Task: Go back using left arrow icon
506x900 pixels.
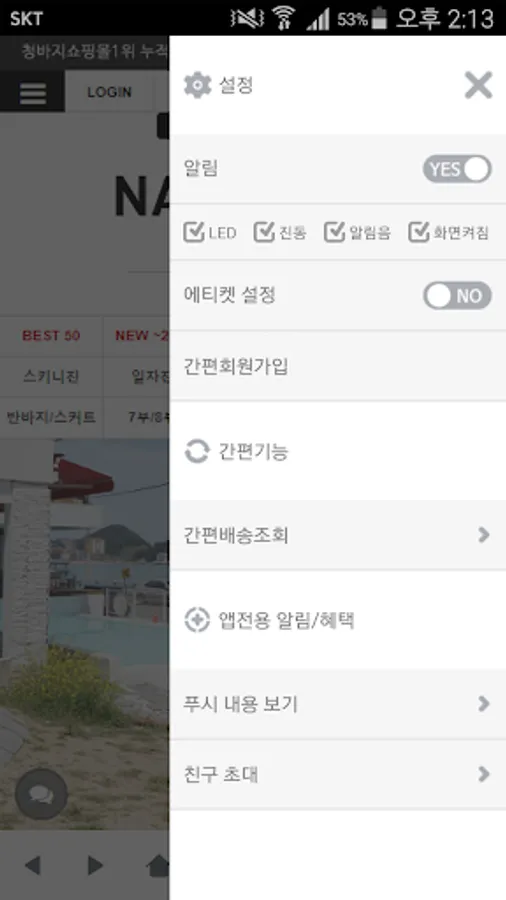Action: point(33,866)
